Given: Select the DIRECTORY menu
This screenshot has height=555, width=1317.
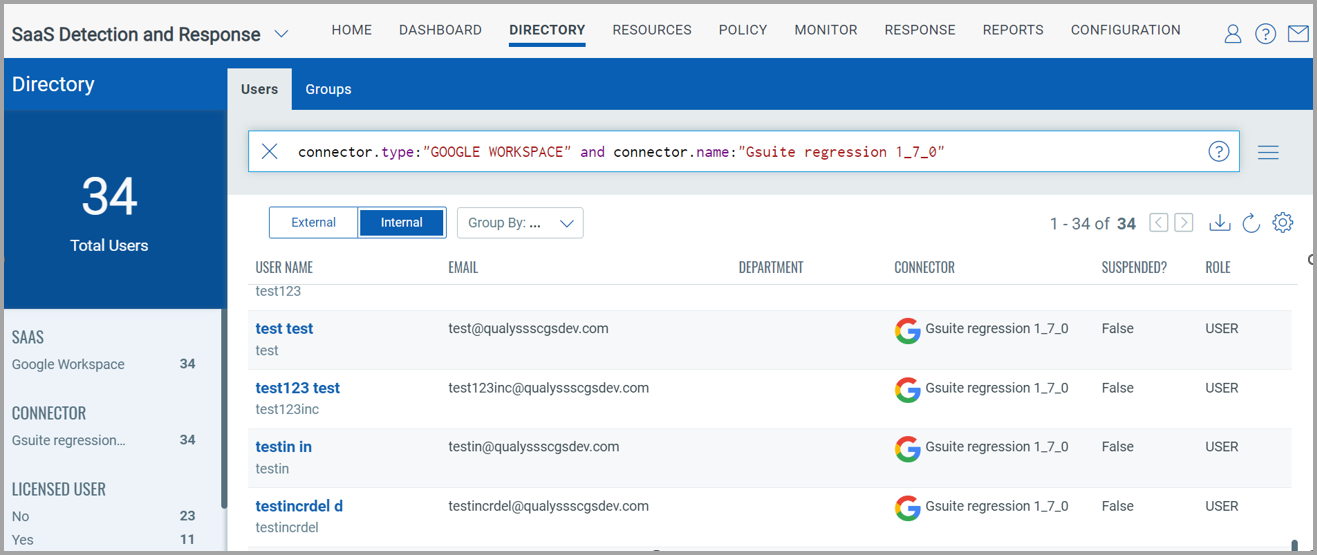Looking at the screenshot, I should (547, 30).
